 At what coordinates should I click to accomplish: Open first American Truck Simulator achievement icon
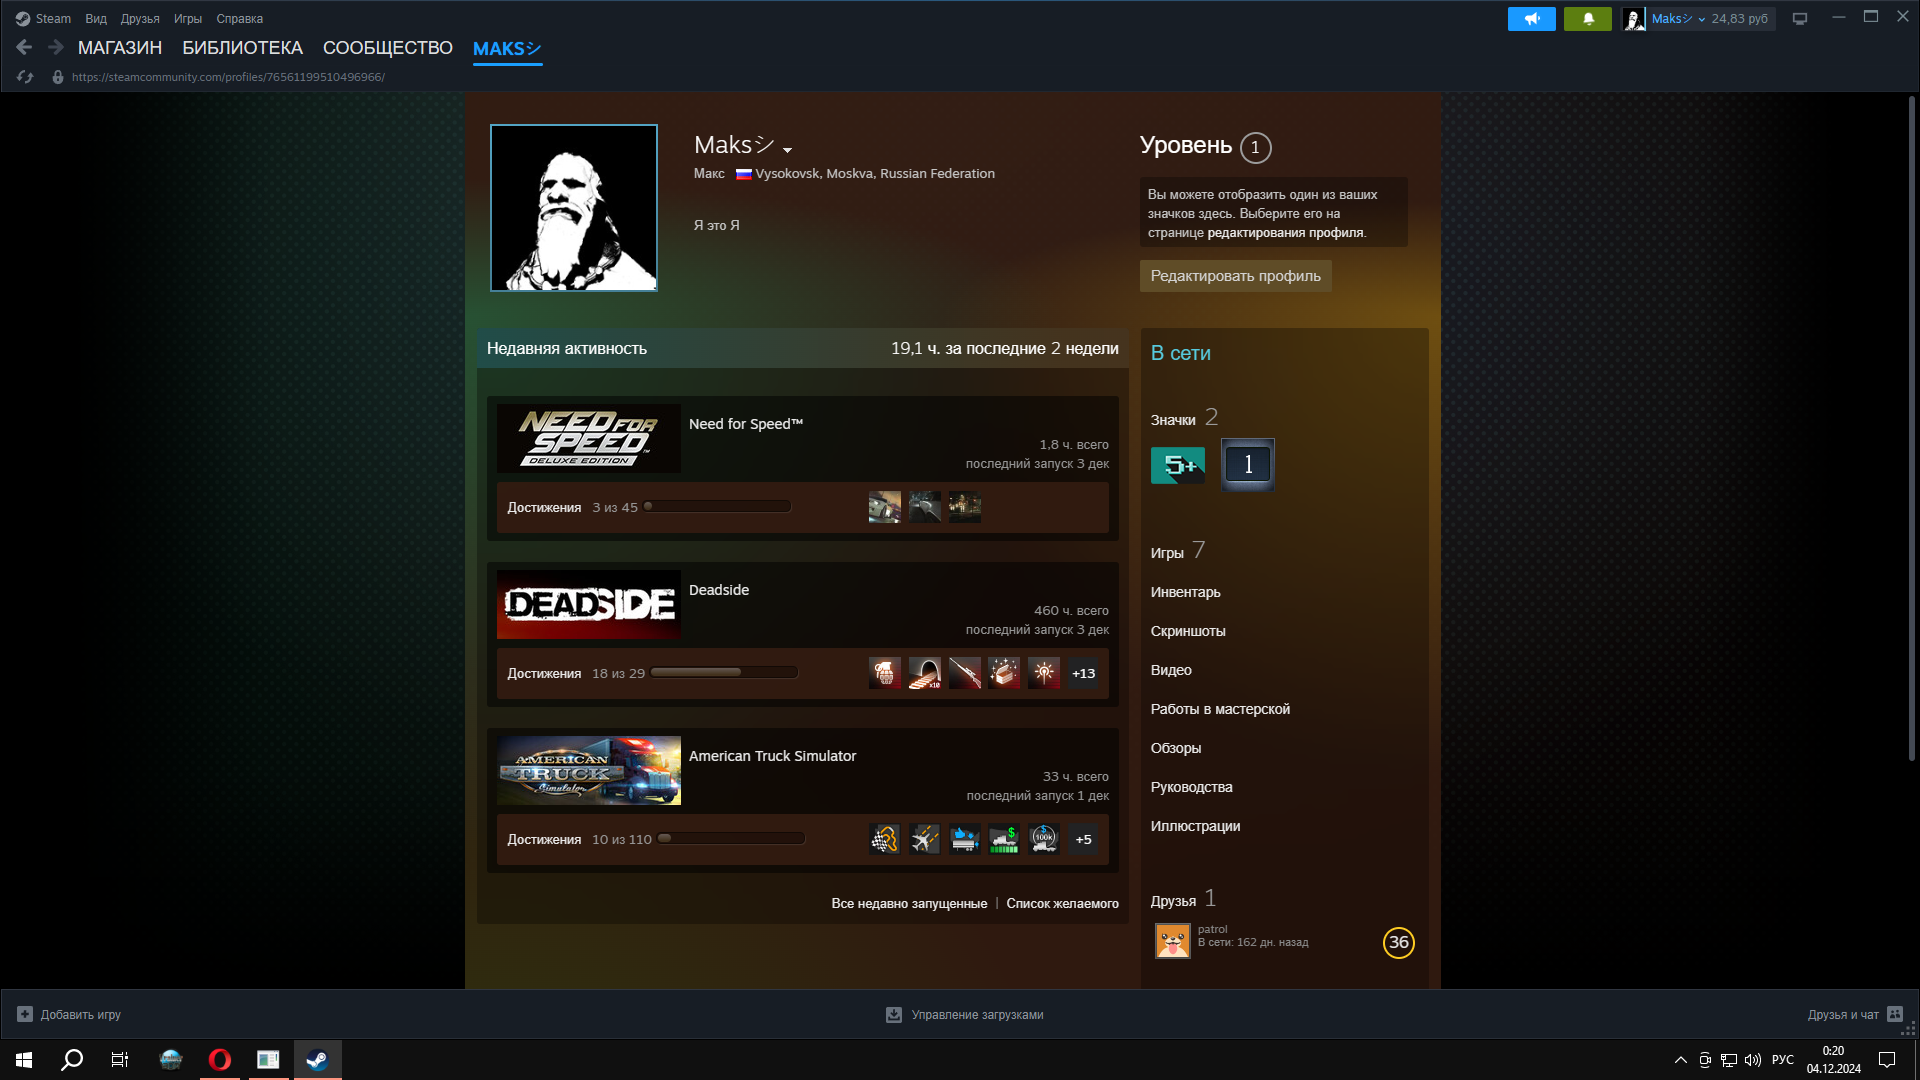pyautogui.click(x=884, y=839)
